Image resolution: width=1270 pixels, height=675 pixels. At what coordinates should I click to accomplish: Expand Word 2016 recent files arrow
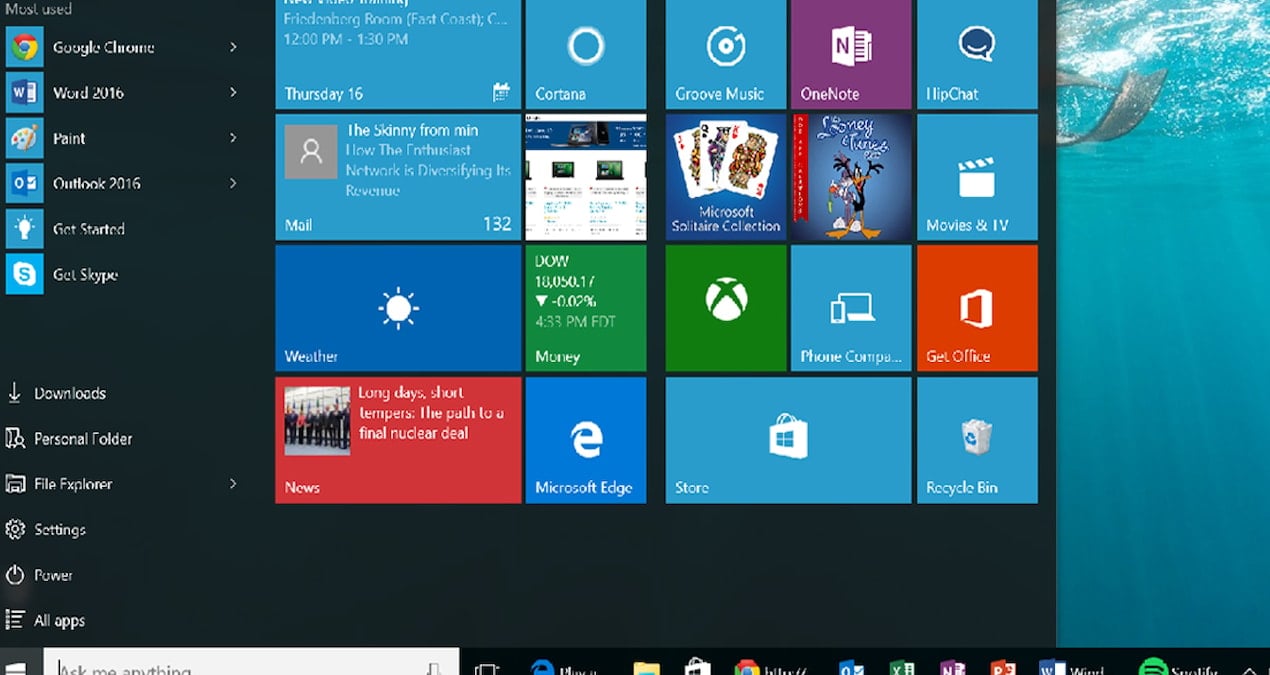click(x=233, y=93)
